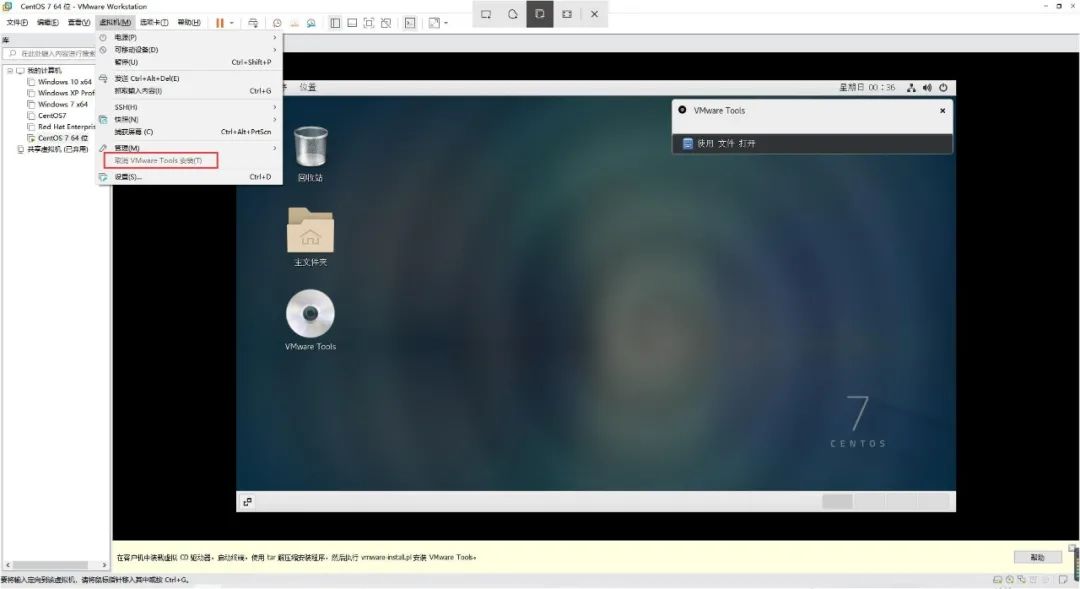The height and width of the screenshot is (589, 1080).
Task: Close the snipping overlay toolbar
Action: 594,14
